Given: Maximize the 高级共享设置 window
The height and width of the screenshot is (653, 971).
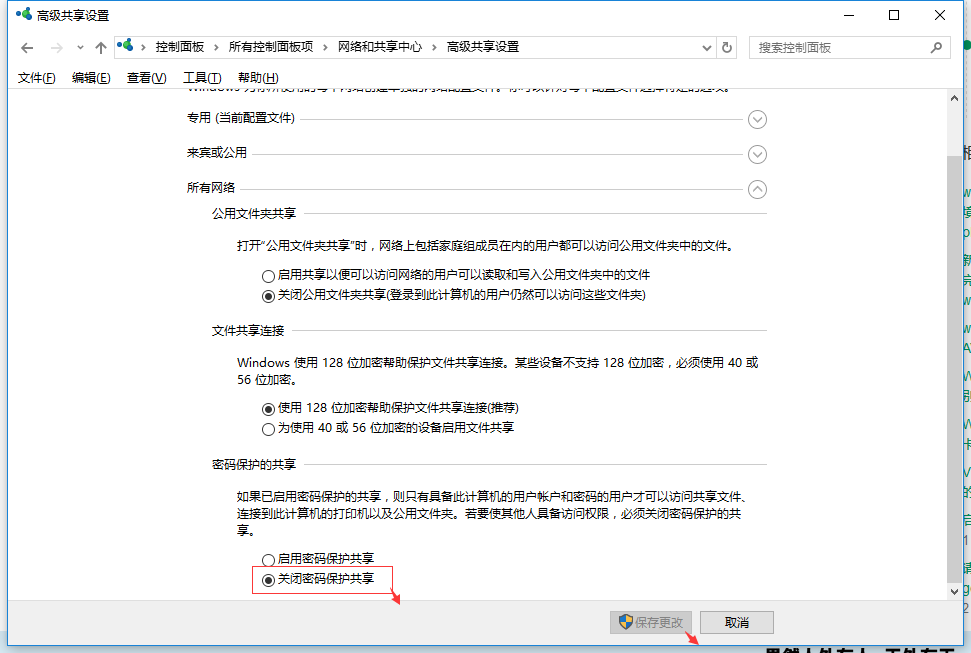Looking at the screenshot, I should [x=894, y=15].
